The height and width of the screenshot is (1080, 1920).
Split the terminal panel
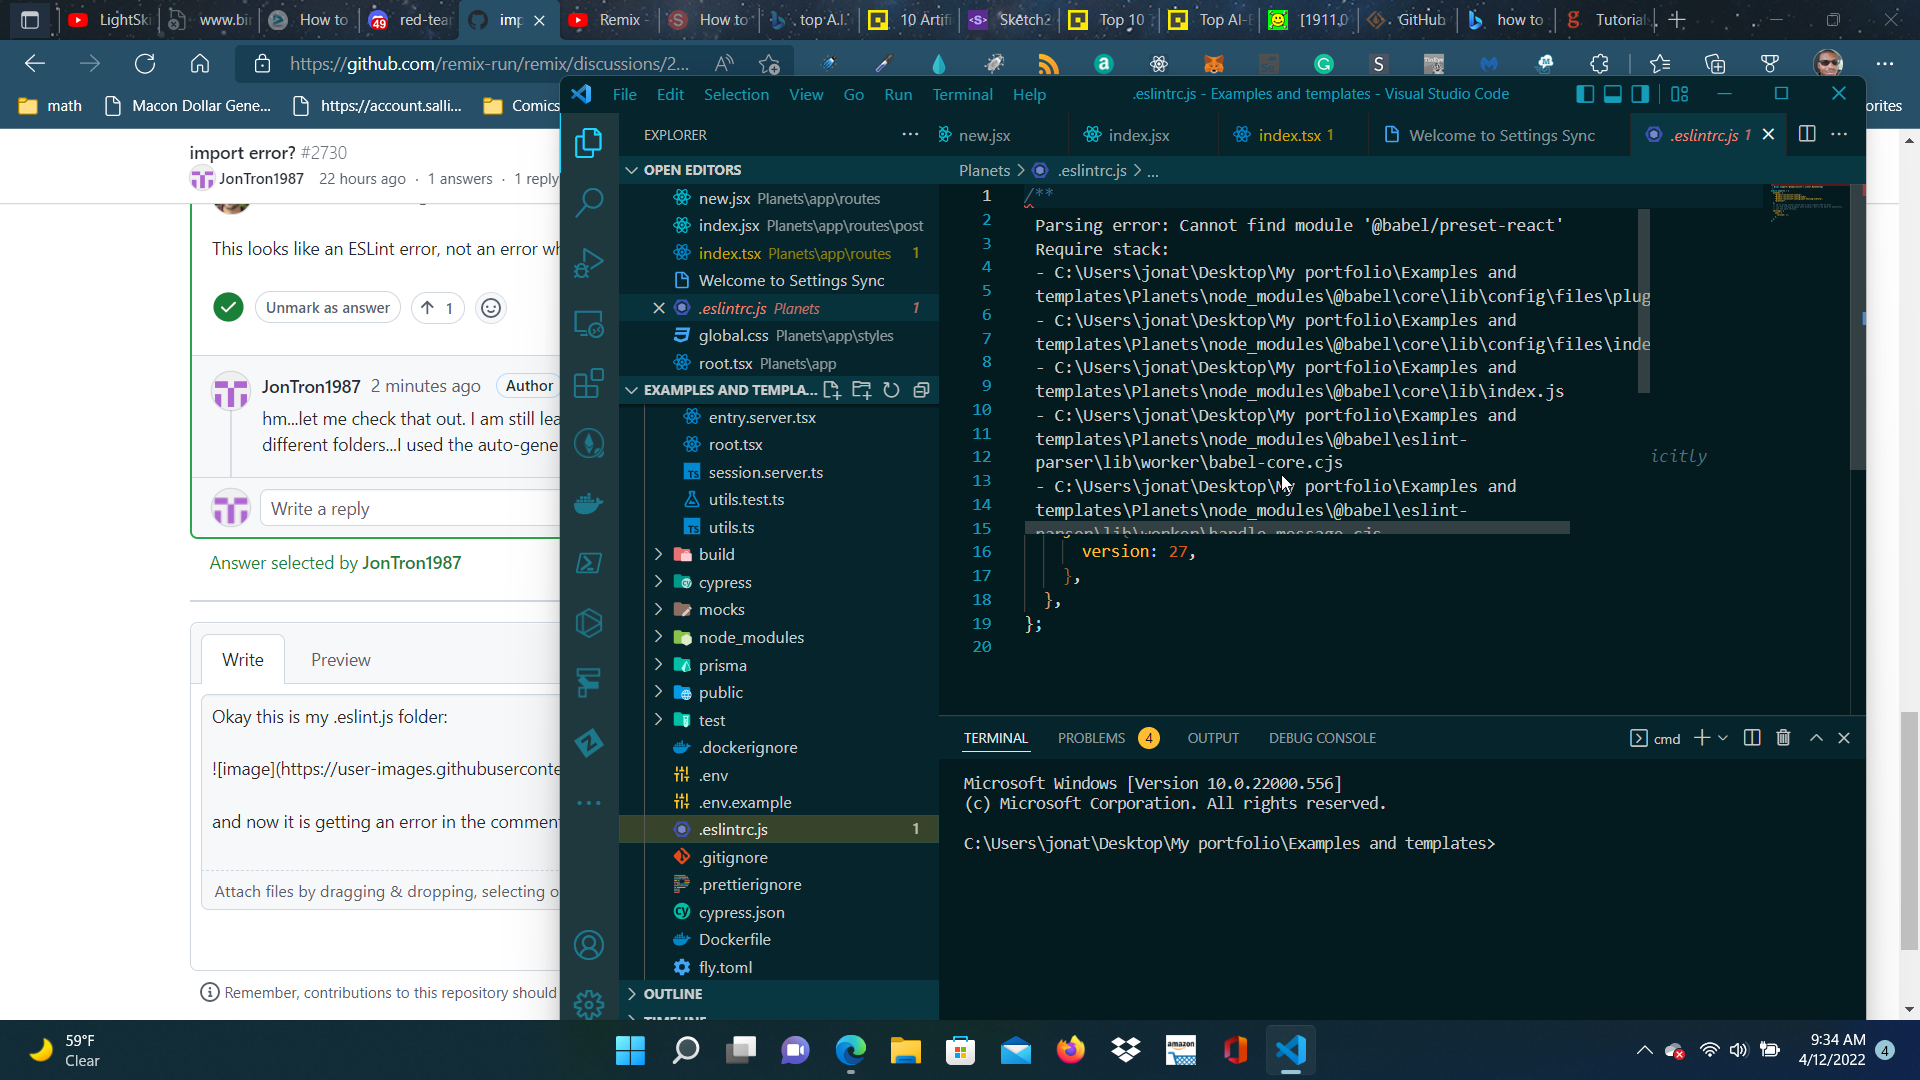click(1752, 738)
